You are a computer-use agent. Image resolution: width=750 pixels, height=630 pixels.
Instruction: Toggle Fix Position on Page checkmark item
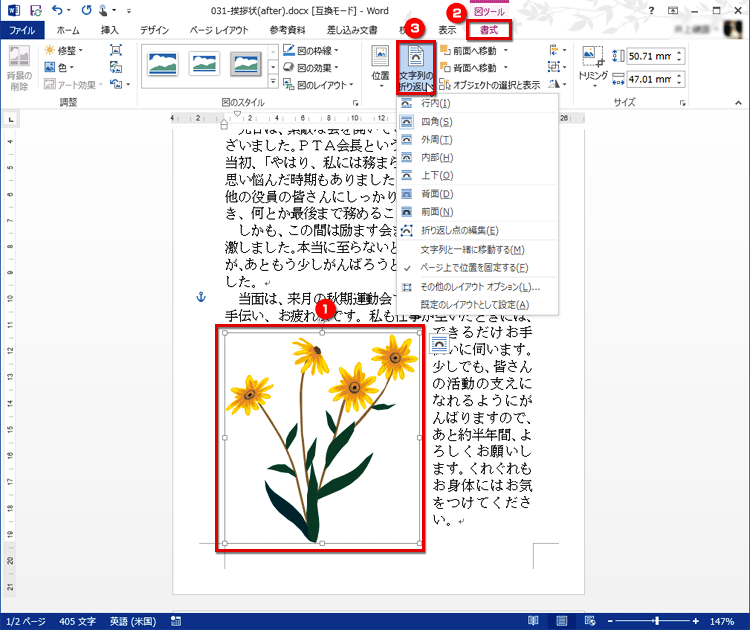(x=478, y=268)
